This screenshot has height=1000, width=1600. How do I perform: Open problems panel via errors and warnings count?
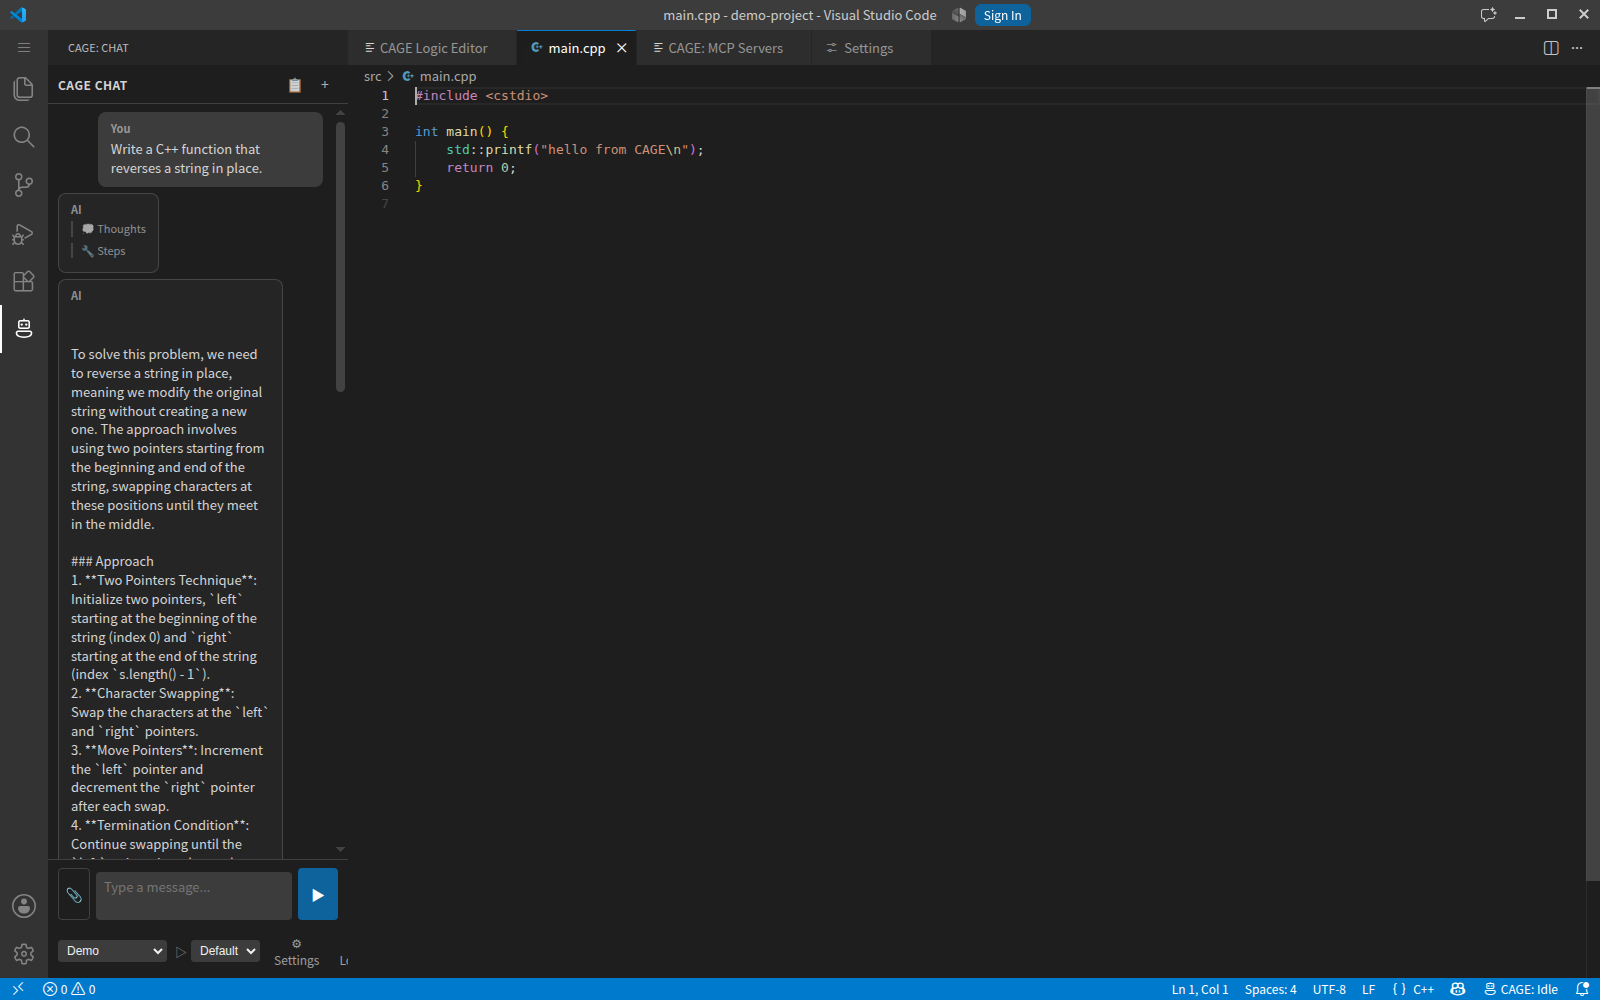pyautogui.click(x=69, y=989)
